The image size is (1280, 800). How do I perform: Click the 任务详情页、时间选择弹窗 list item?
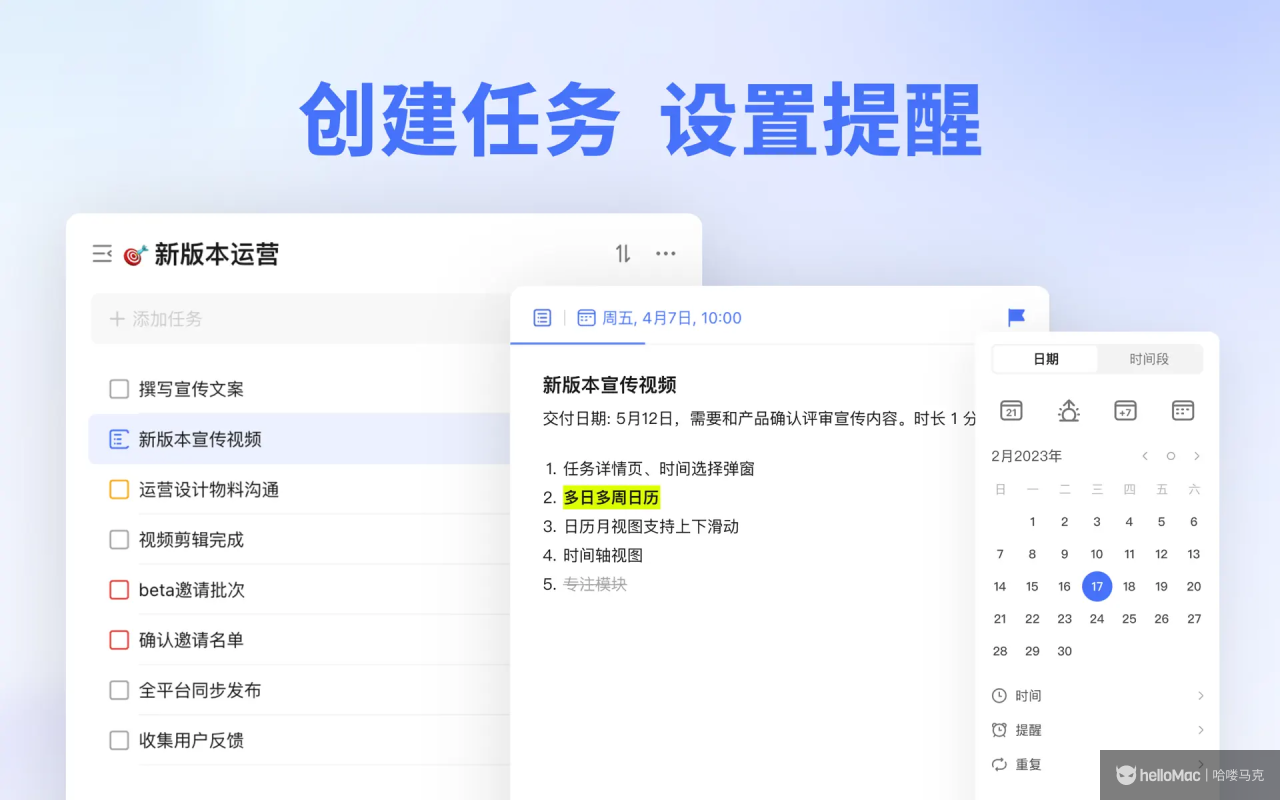coord(658,468)
